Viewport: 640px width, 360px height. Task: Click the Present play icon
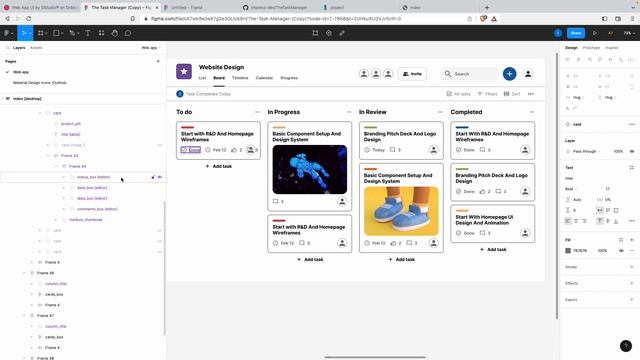click(595, 33)
